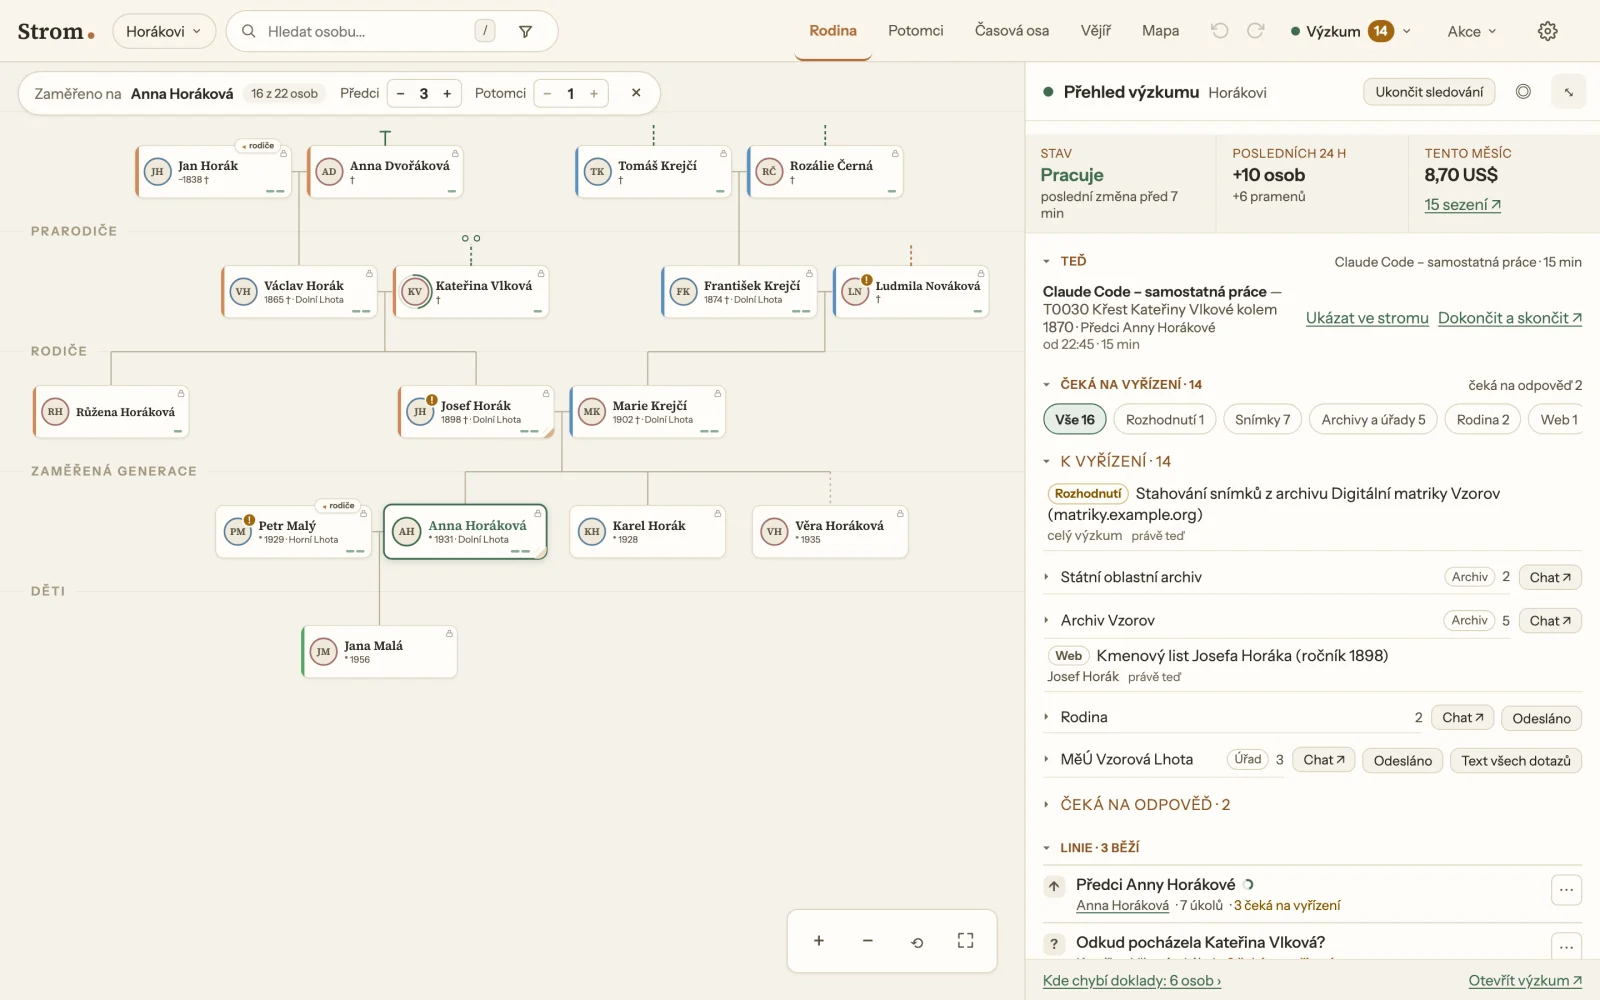Switch to the Mapa tab
This screenshot has width=1600, height=1000.
point(1160,31)
